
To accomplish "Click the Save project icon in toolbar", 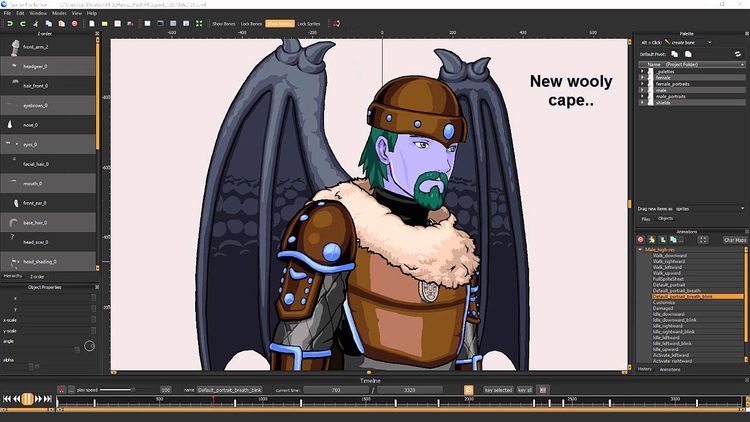I will pos(117,23).
